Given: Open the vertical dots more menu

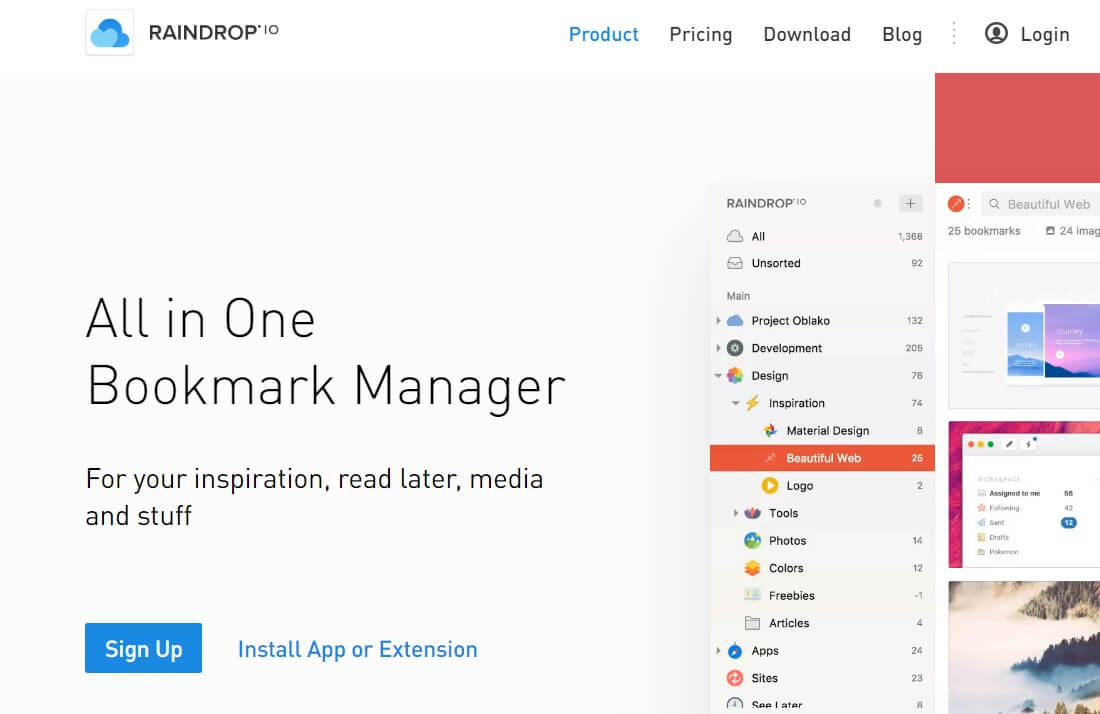Looking at the screenshot, I should (x=953, y=33).
